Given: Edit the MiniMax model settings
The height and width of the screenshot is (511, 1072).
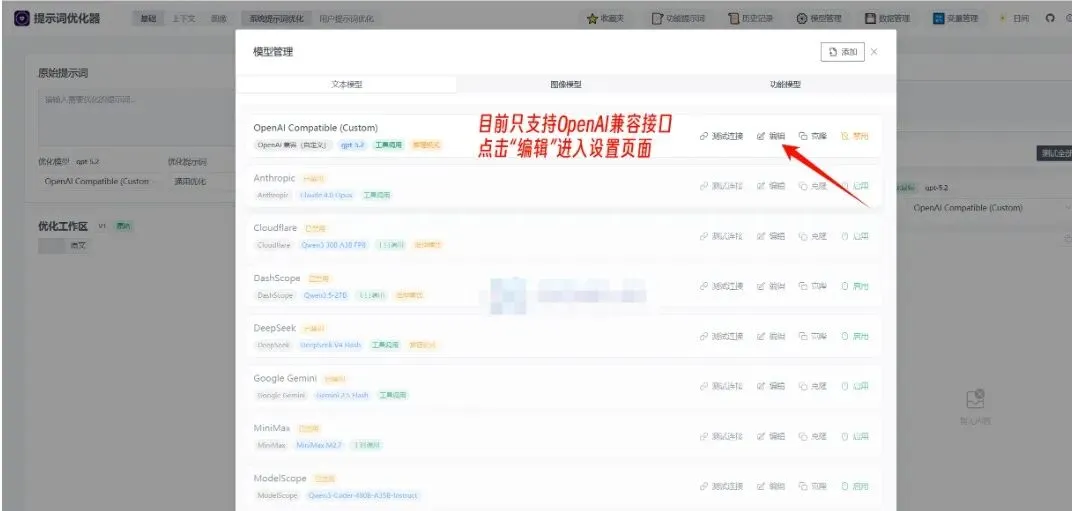Looking at the screenshot, I should tap(771, 436).
